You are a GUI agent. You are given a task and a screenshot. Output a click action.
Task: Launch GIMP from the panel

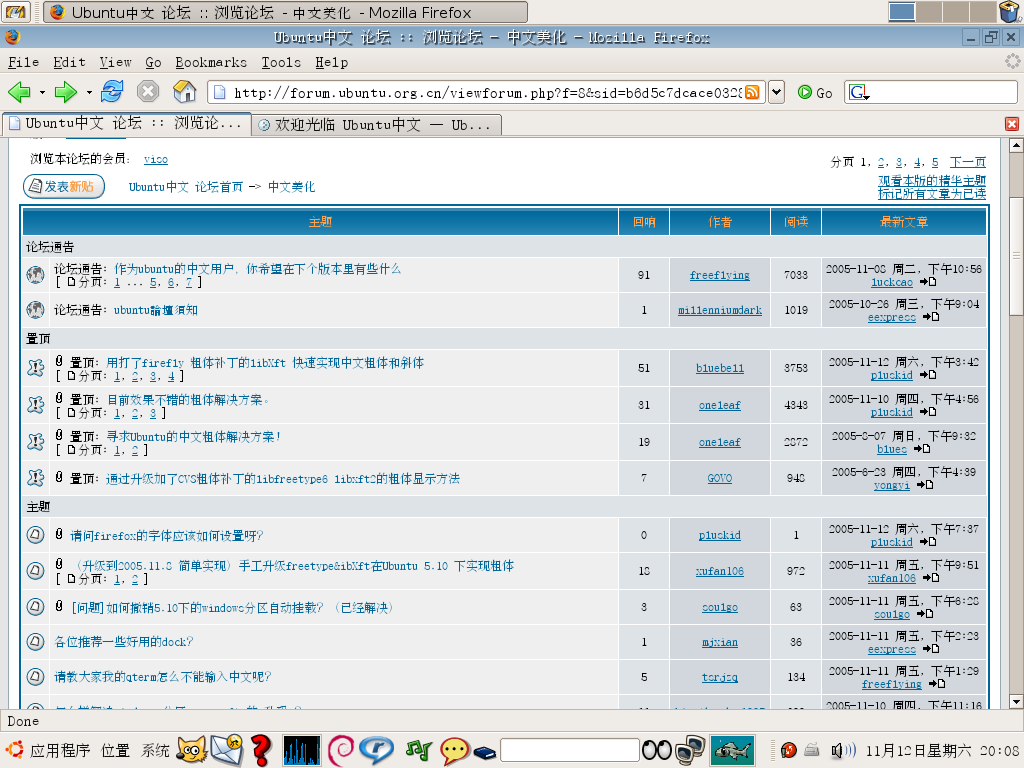tap(191, 750)
